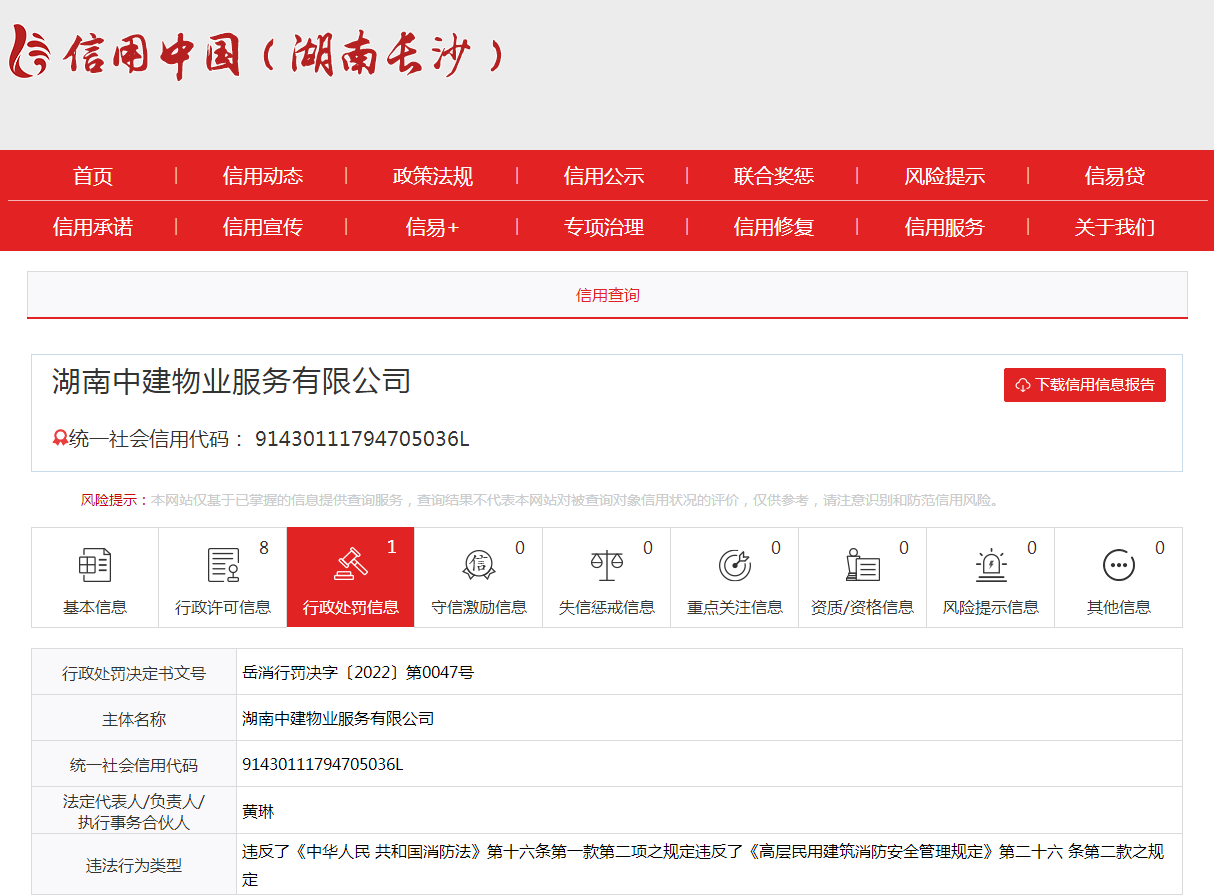Click the violation text citing 消防法
1214x895 pixels.
[x=703, y=866]
